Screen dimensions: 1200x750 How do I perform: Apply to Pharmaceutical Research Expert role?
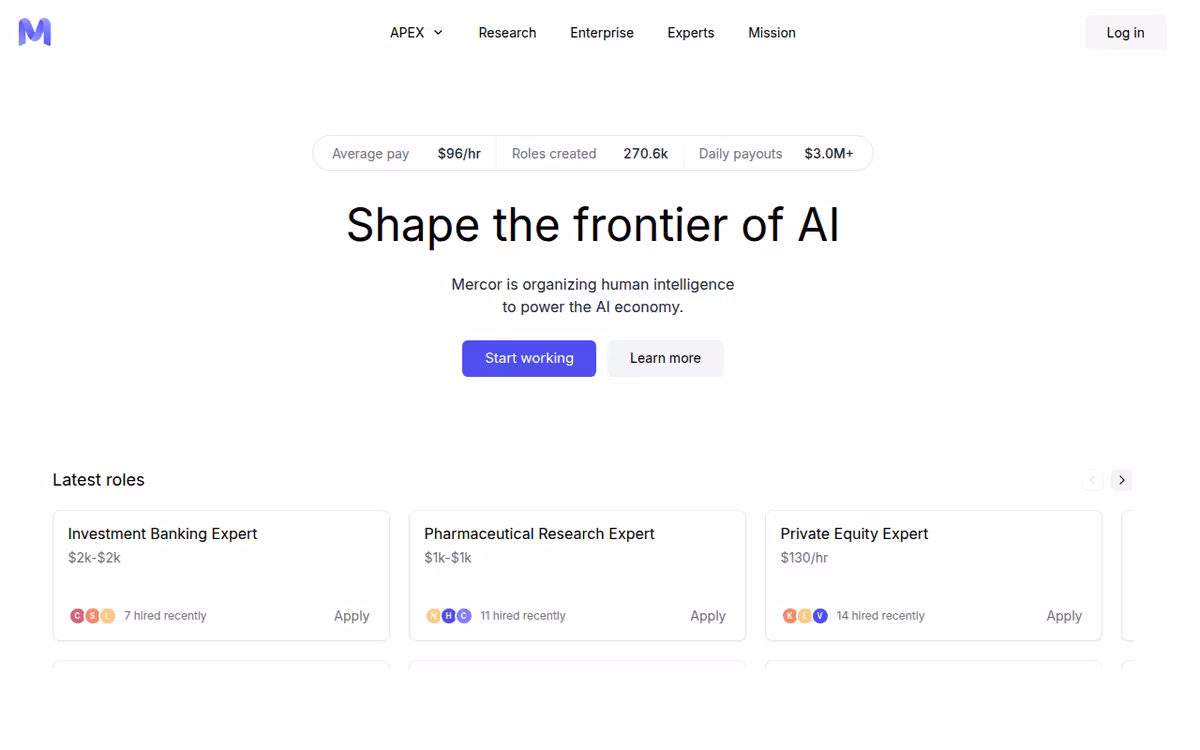click(708, 616)
